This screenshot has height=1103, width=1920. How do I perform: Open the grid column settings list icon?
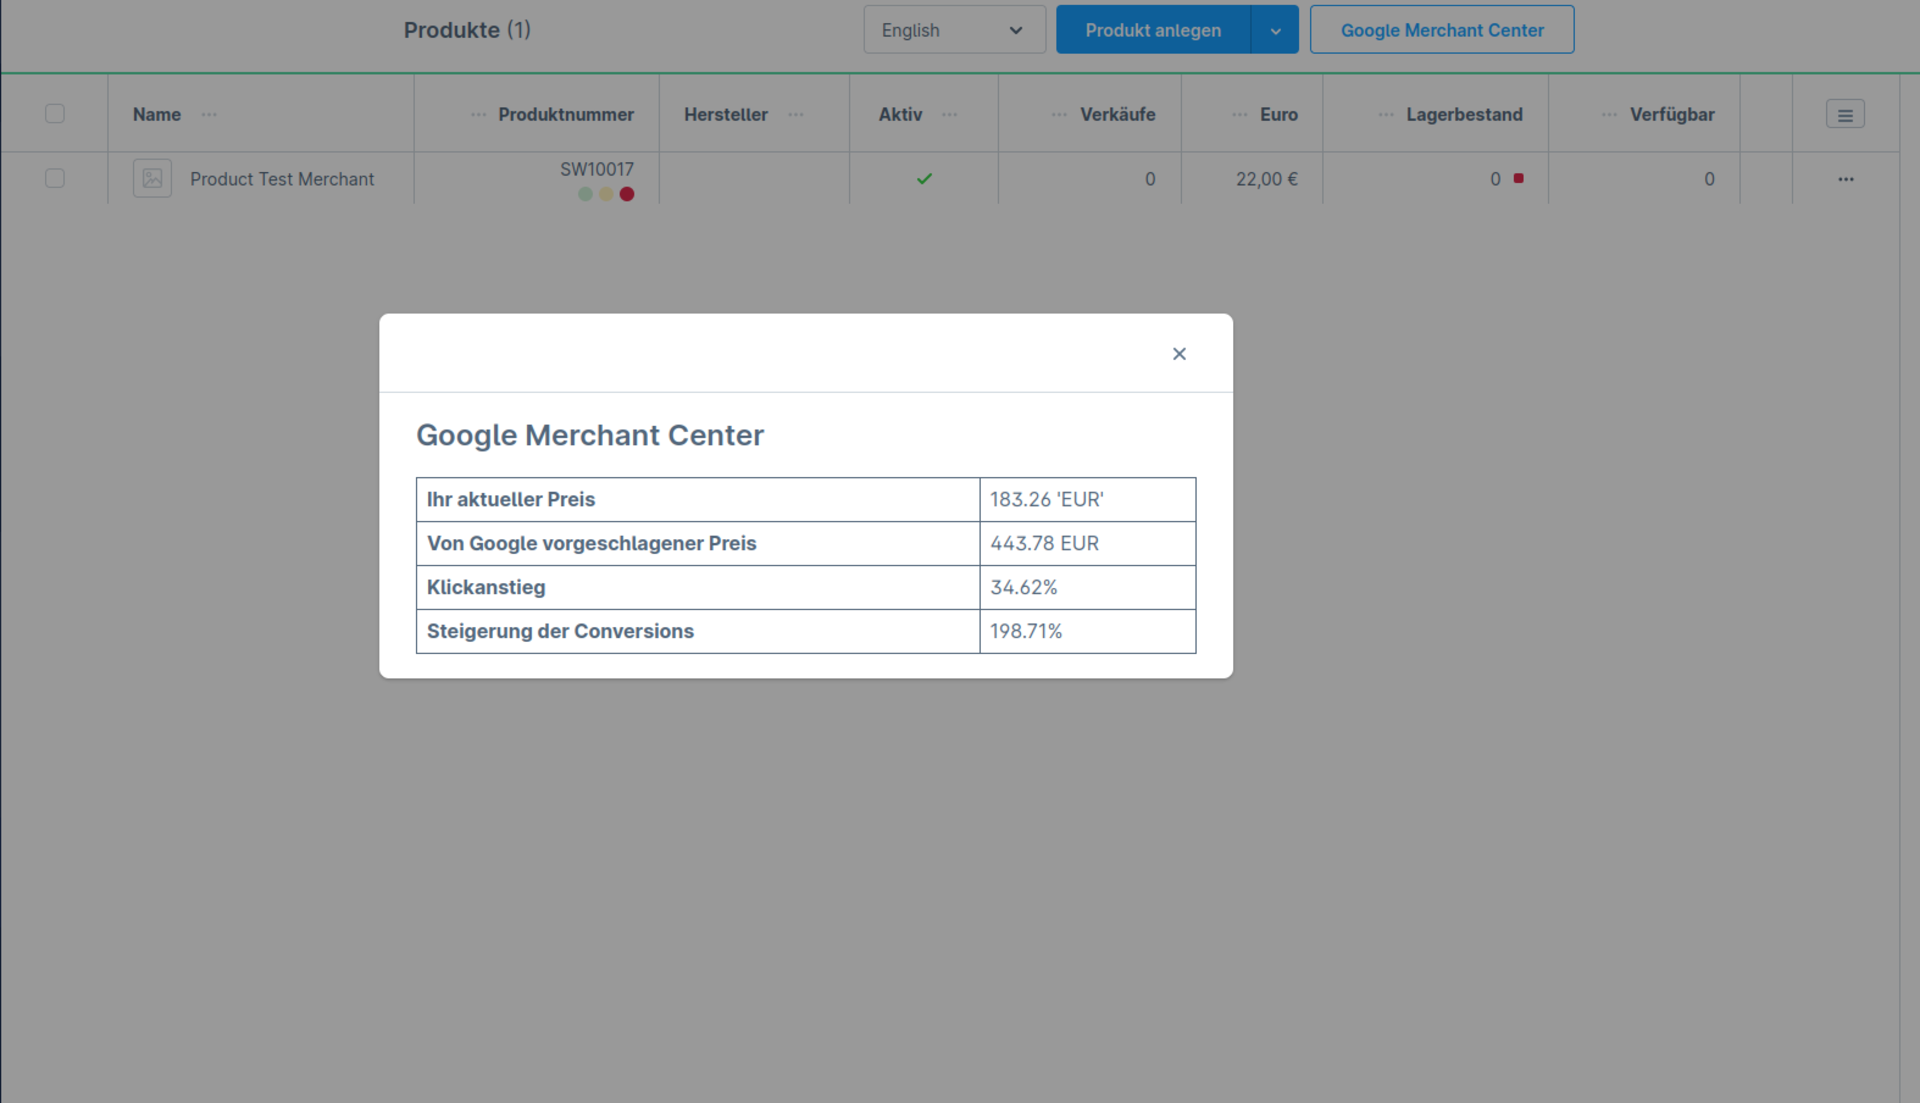click(1845, 115)
